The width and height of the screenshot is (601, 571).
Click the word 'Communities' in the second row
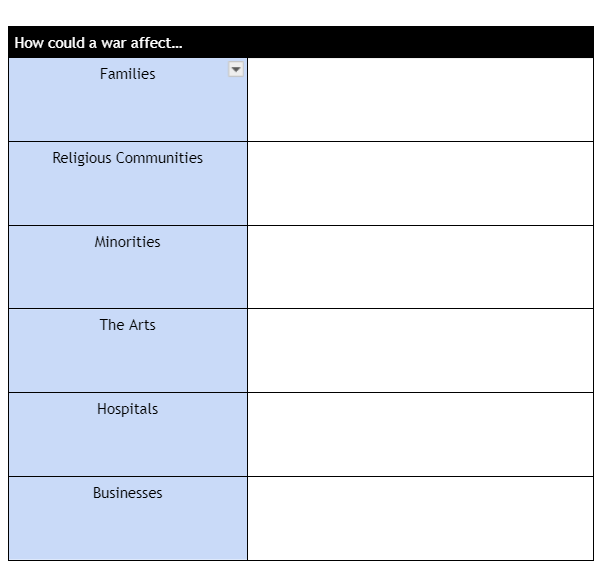click(159, 158)
